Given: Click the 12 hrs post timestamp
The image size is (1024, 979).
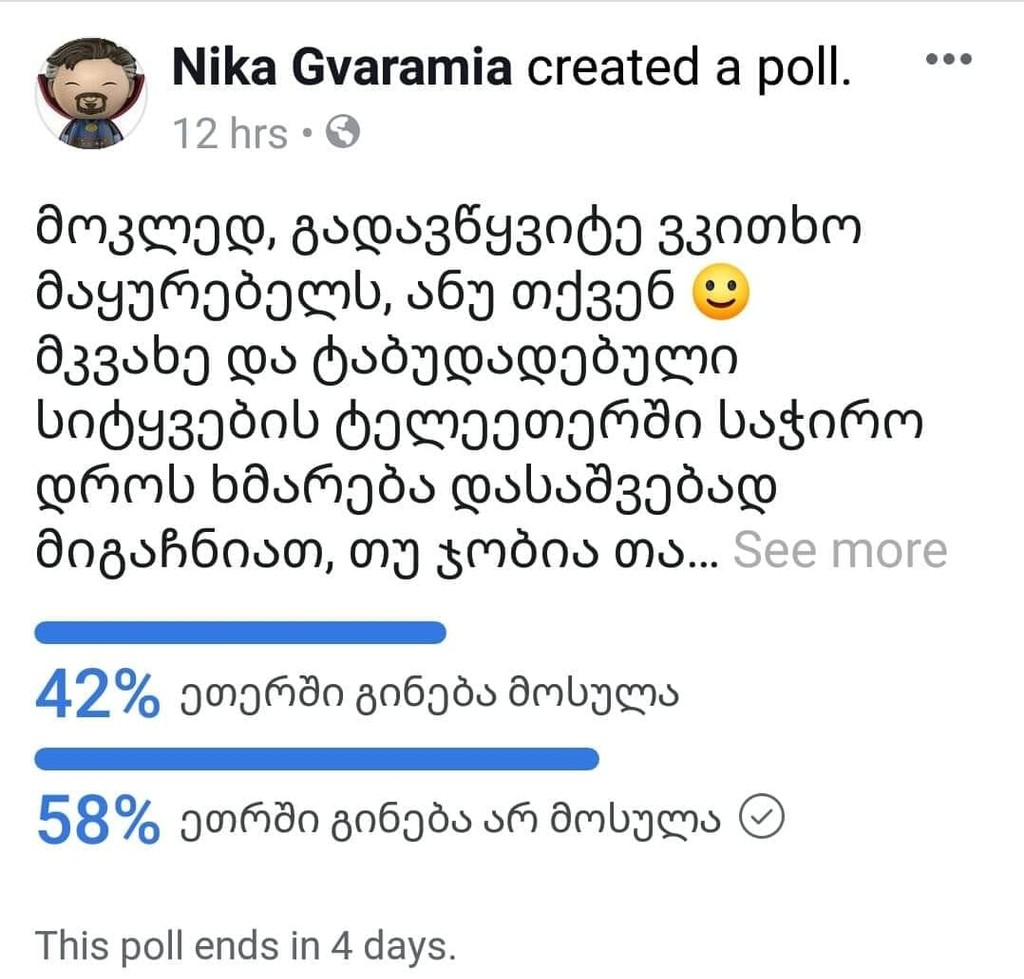Looking at the screenshot, I should pyautogui.click(x=231, y=133).
